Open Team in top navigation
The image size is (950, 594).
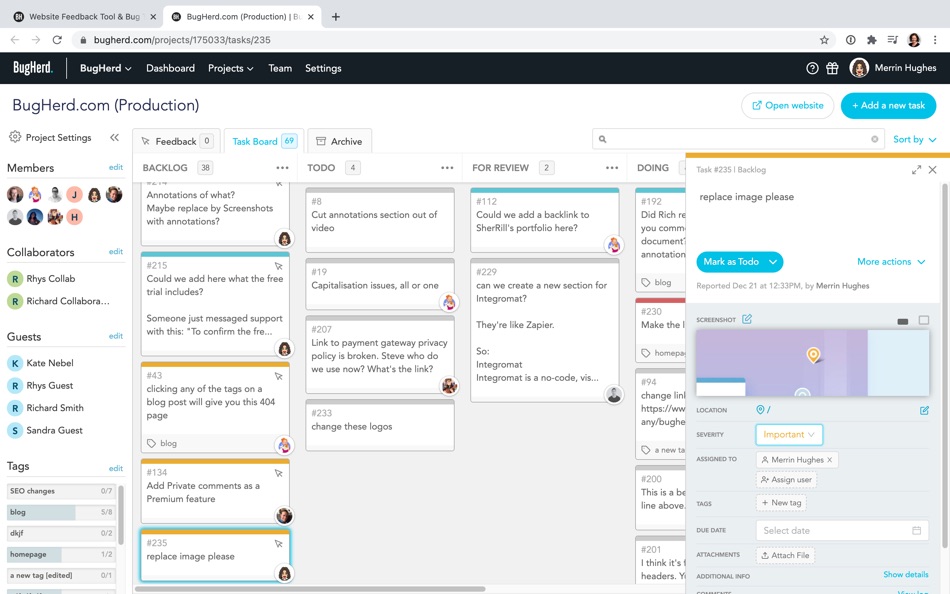280,68
